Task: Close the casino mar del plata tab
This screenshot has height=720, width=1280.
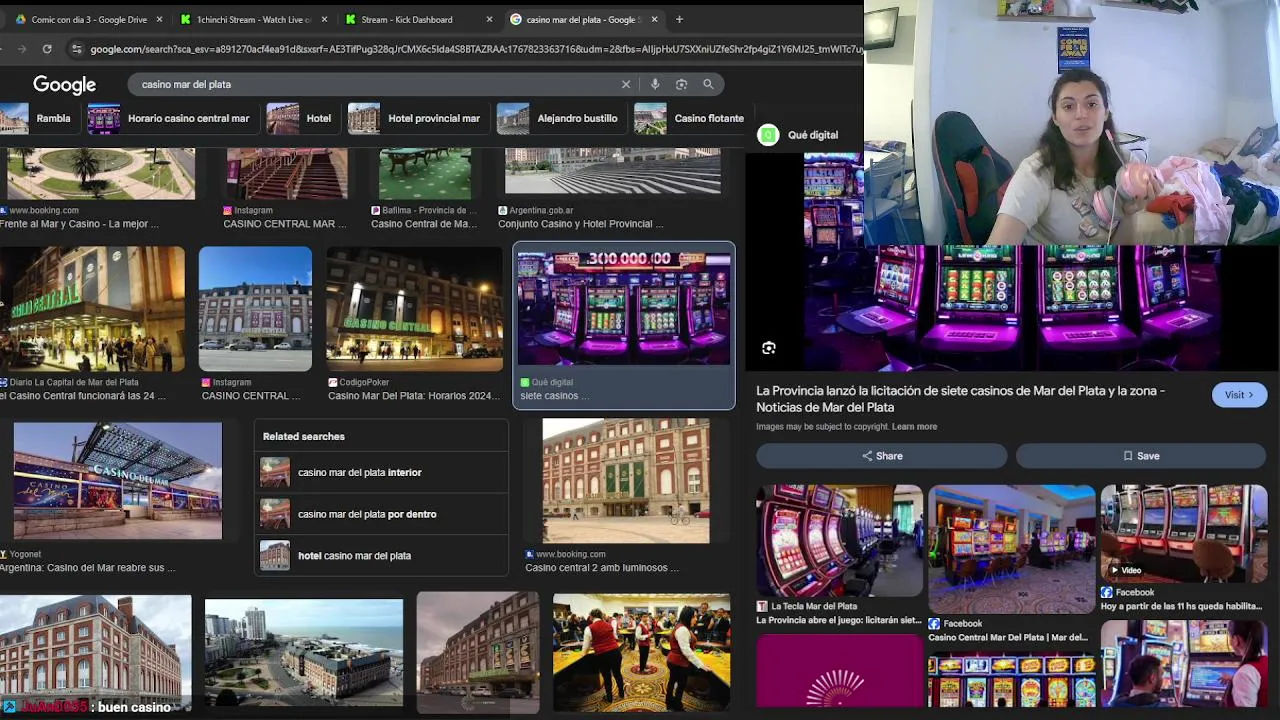Action: pyautogui.click(x=654, y=19)
